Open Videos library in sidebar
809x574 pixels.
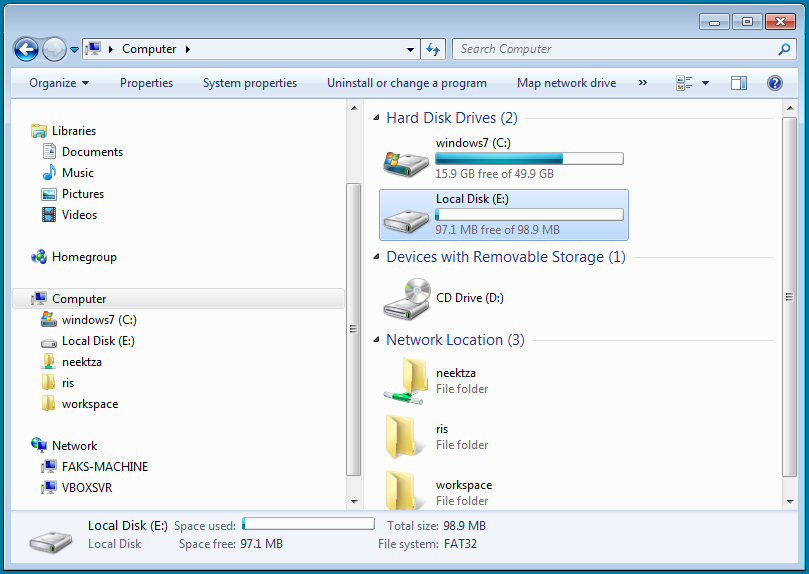pyautogui.click(x=79, y=215)
